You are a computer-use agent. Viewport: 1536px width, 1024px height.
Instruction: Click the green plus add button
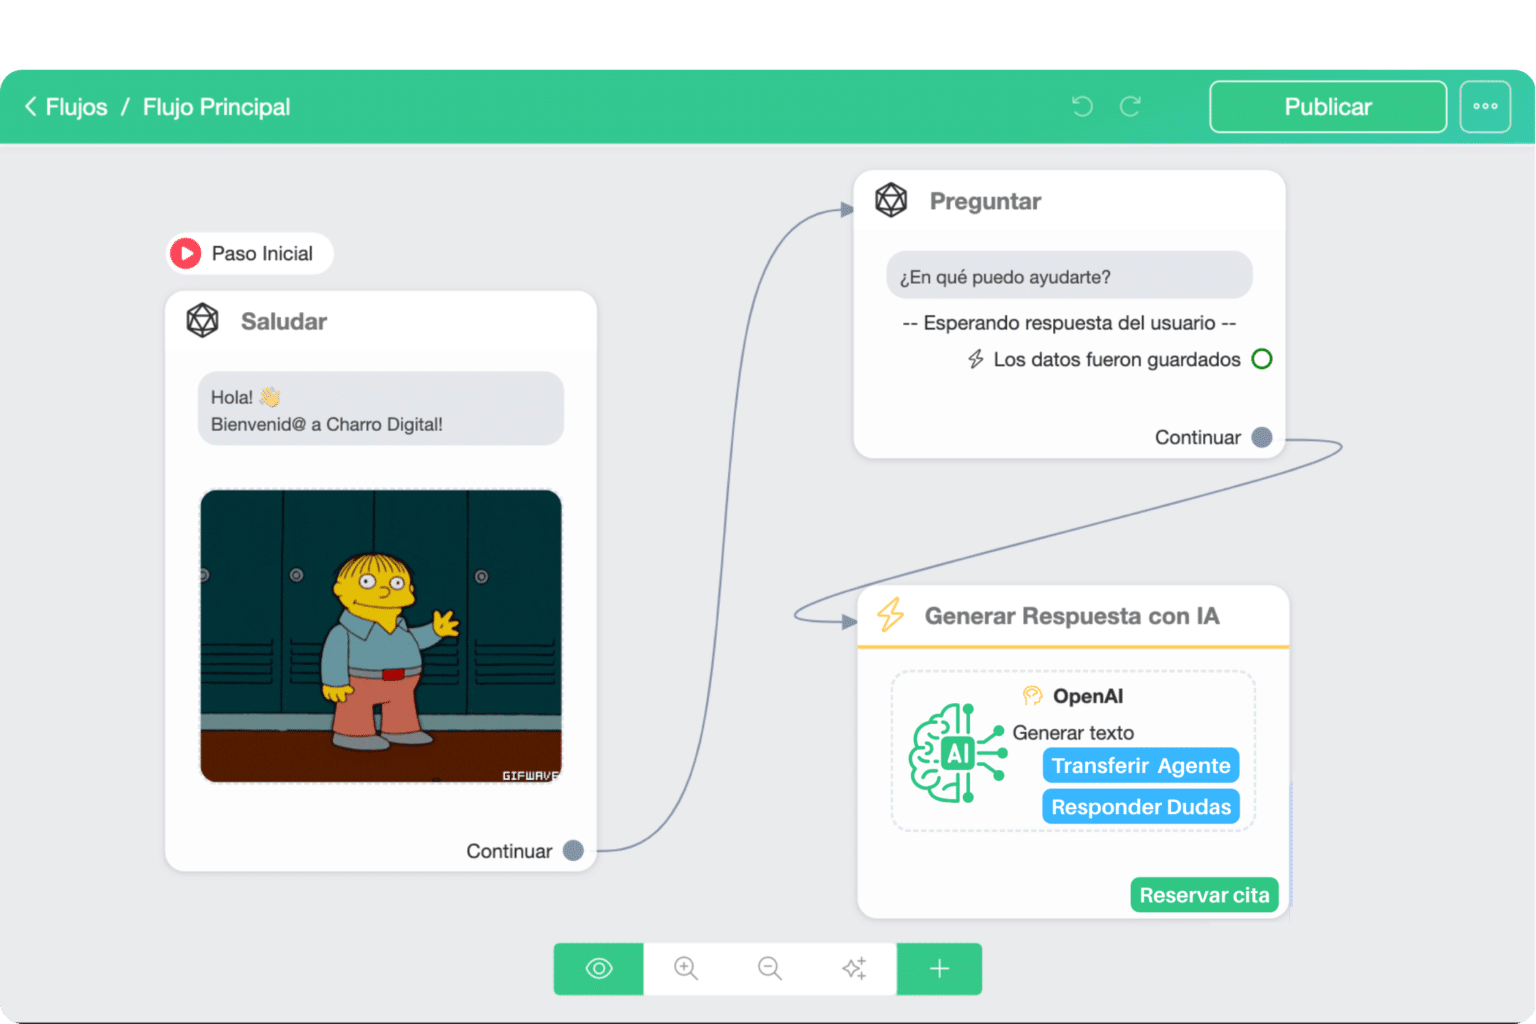tap(939, 968)
